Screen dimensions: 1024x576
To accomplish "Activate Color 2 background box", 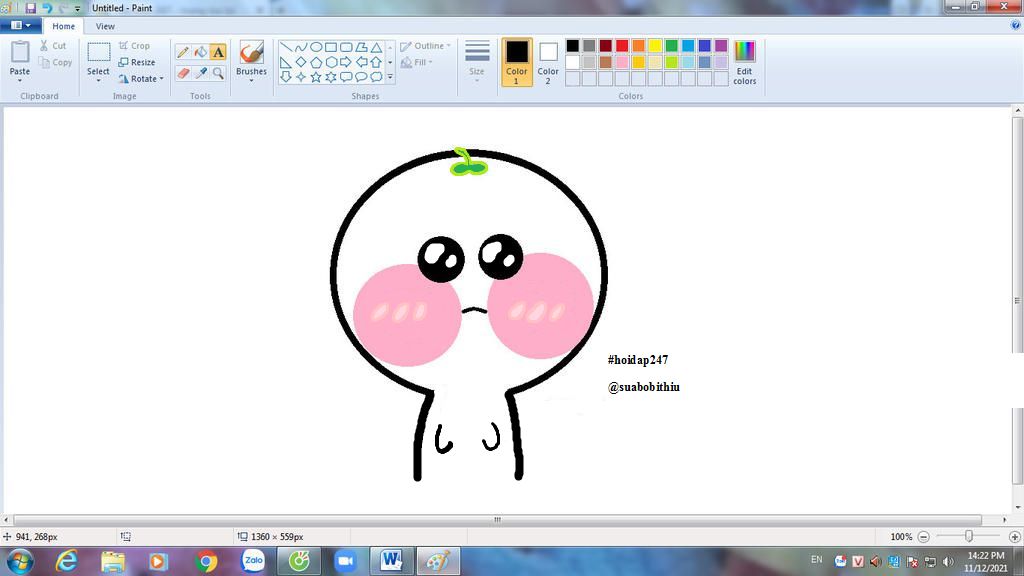I will 548,62.
